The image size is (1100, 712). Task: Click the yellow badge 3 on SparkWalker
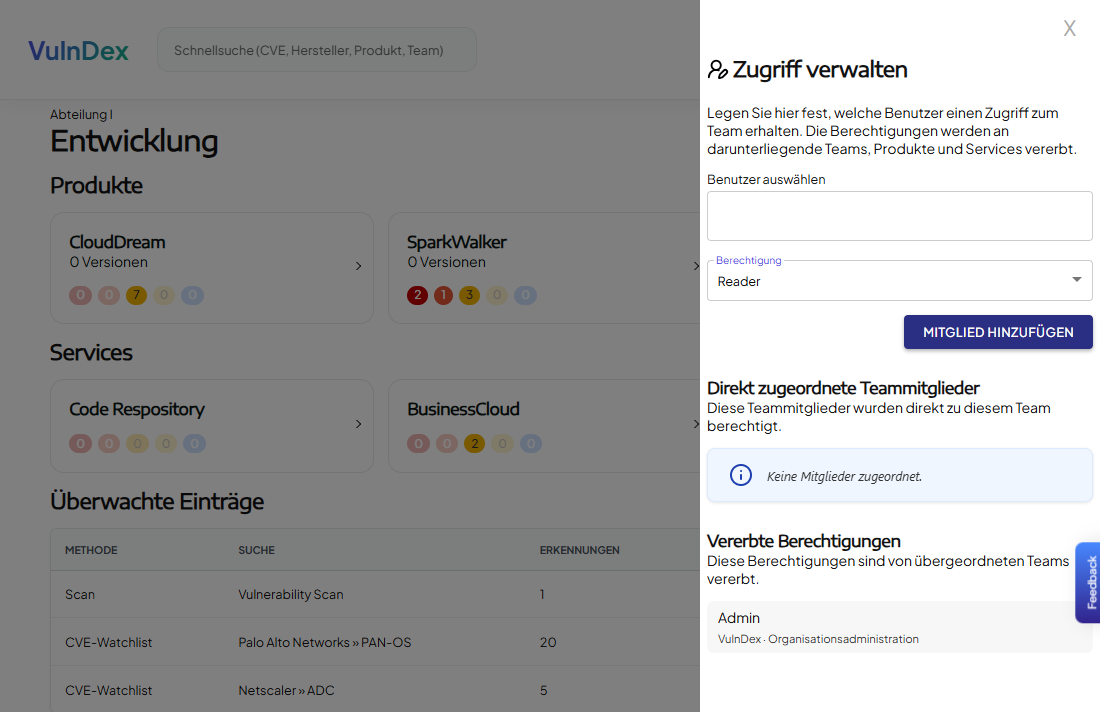pyautogui.click(x=469, y=296)
